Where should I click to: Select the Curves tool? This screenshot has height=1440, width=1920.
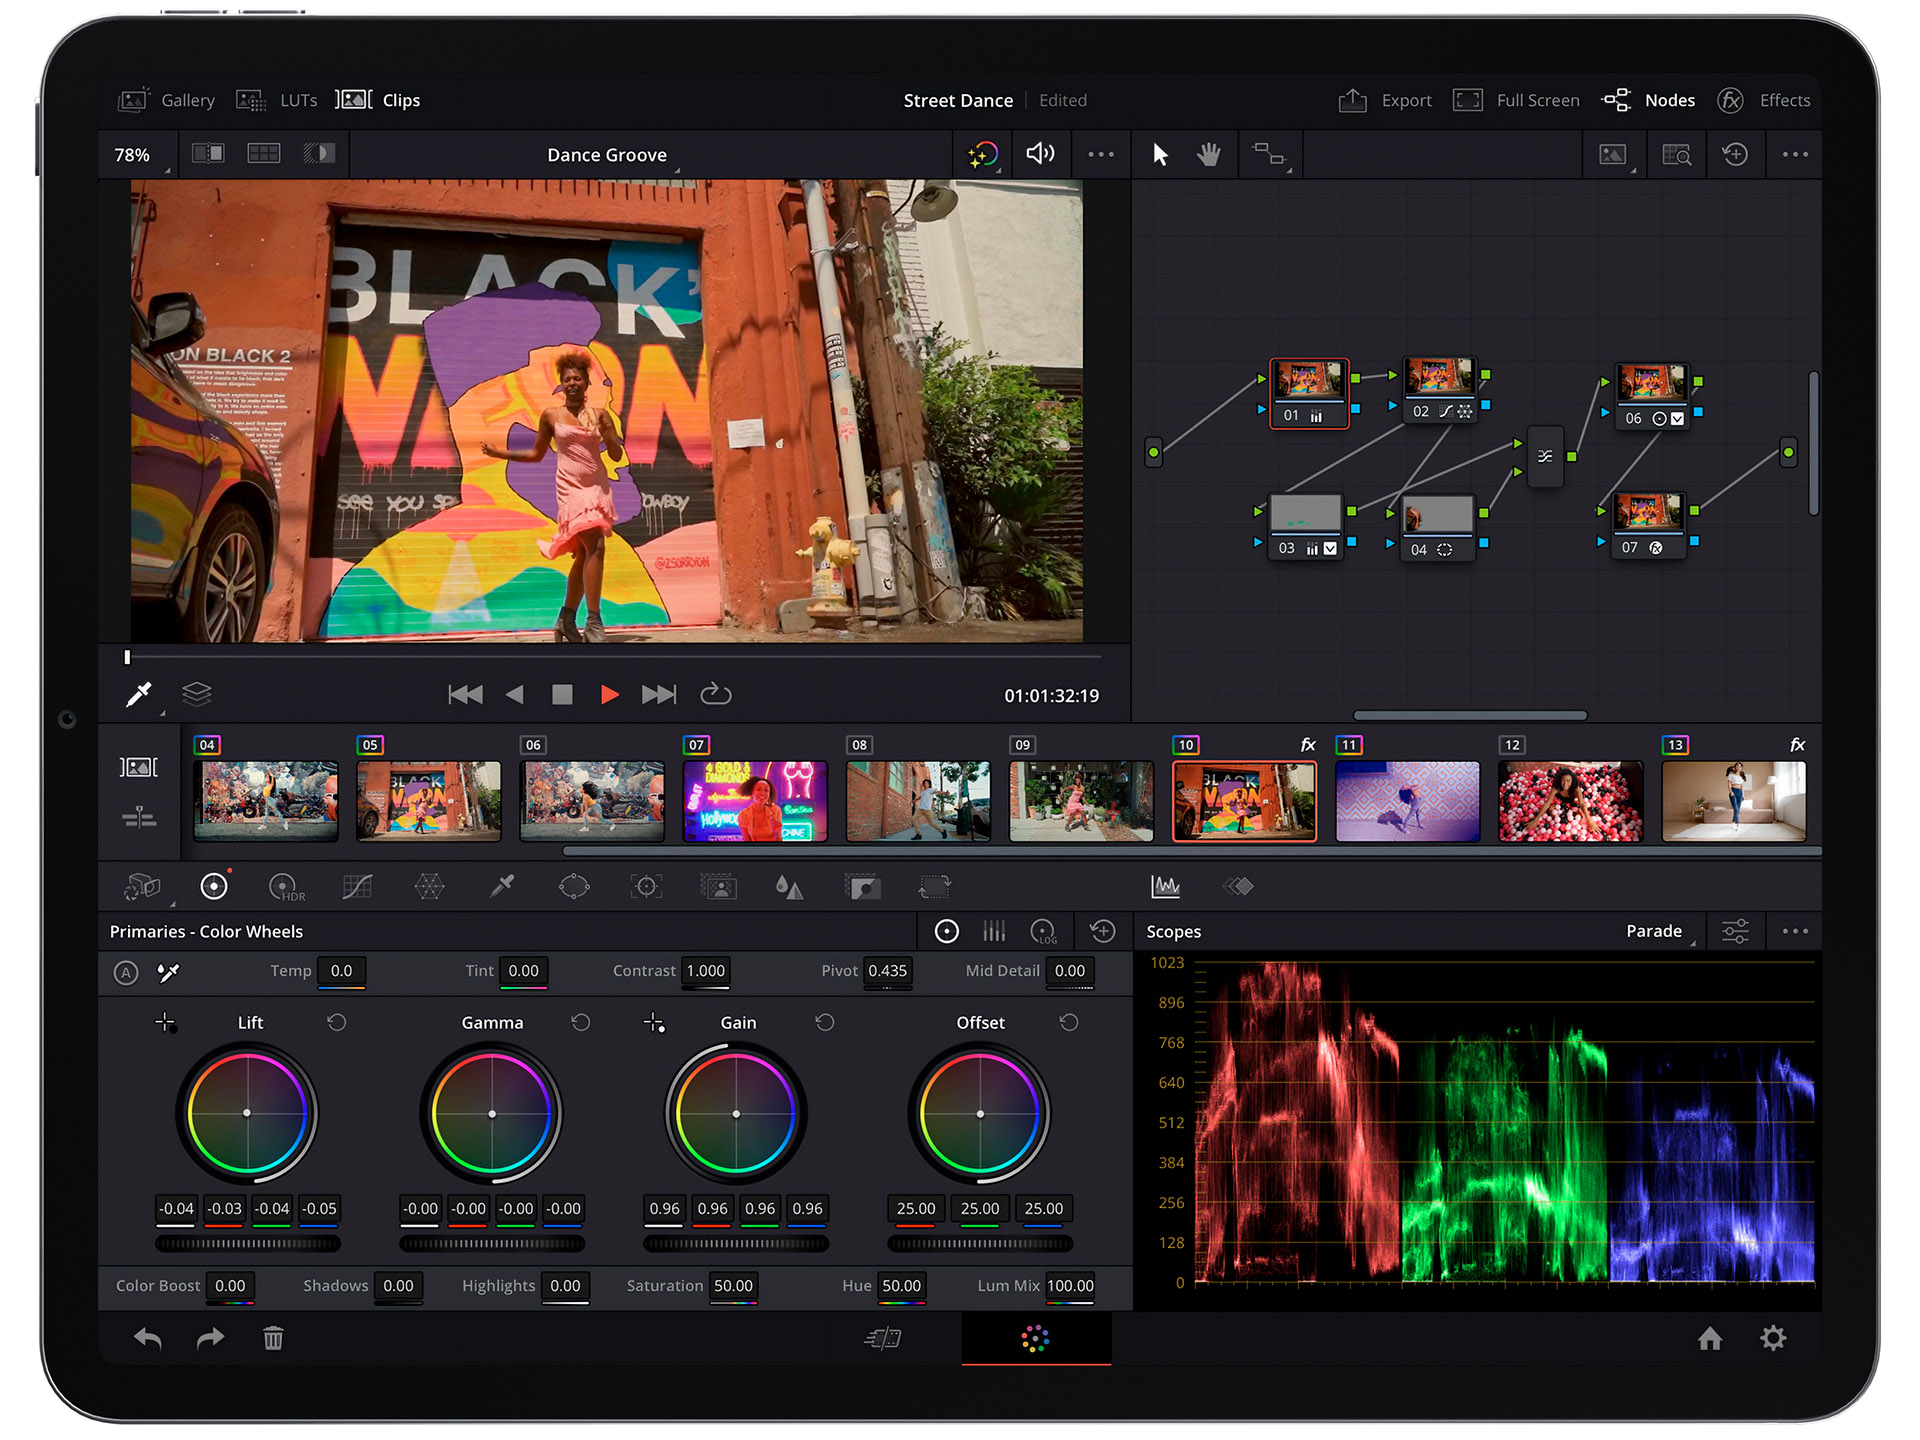(x=357, y=886)
